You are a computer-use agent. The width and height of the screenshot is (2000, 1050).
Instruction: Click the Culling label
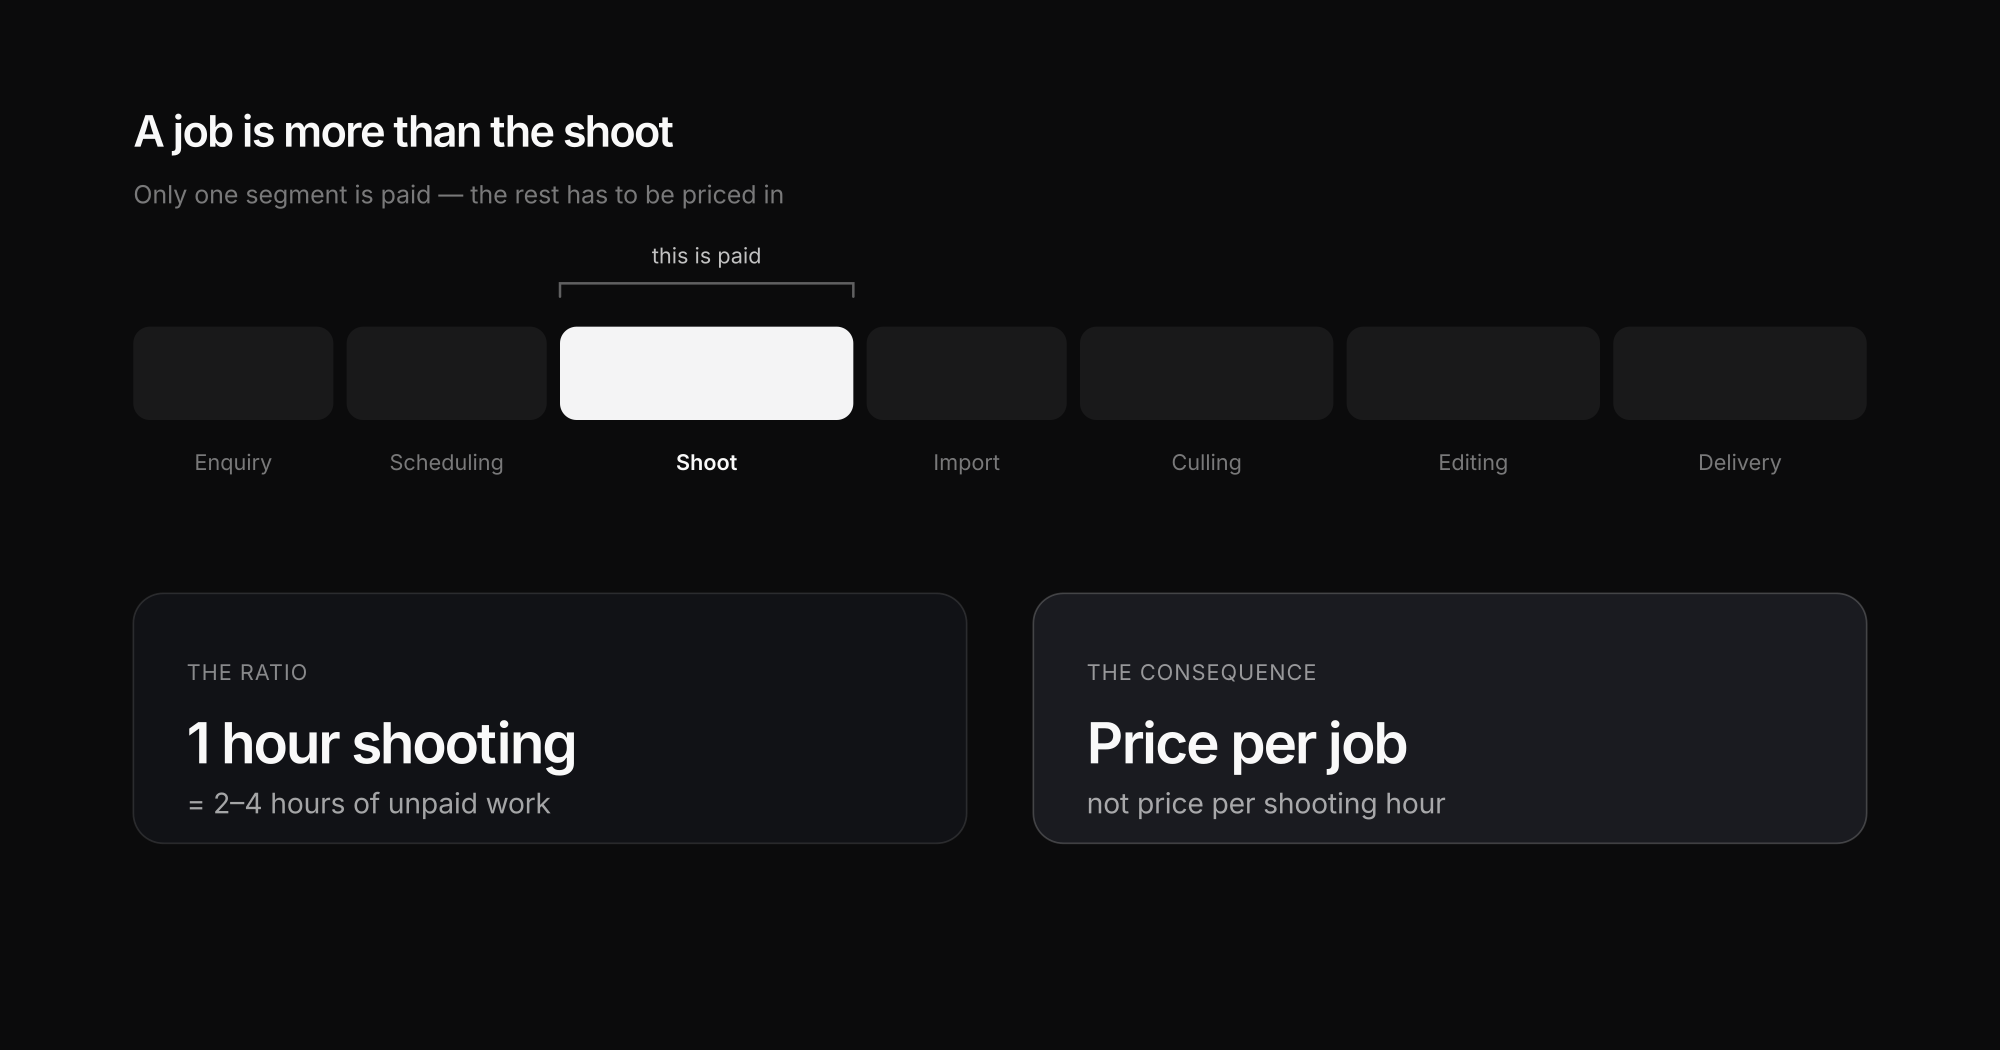(1206, 463)
